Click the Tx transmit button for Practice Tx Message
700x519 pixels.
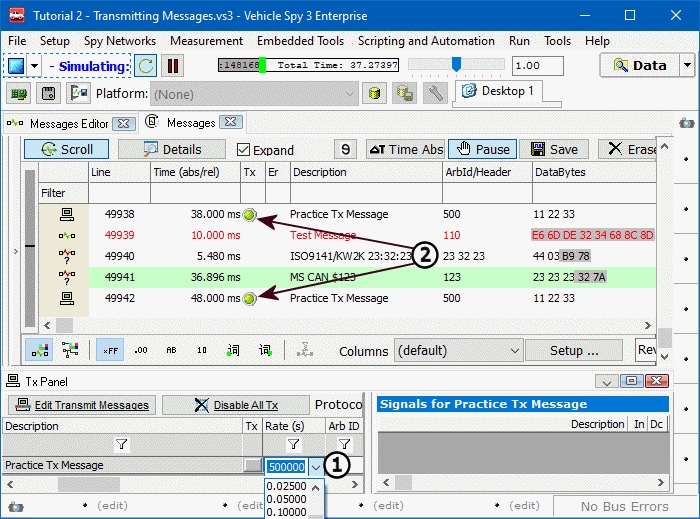[x=252, y=466]
